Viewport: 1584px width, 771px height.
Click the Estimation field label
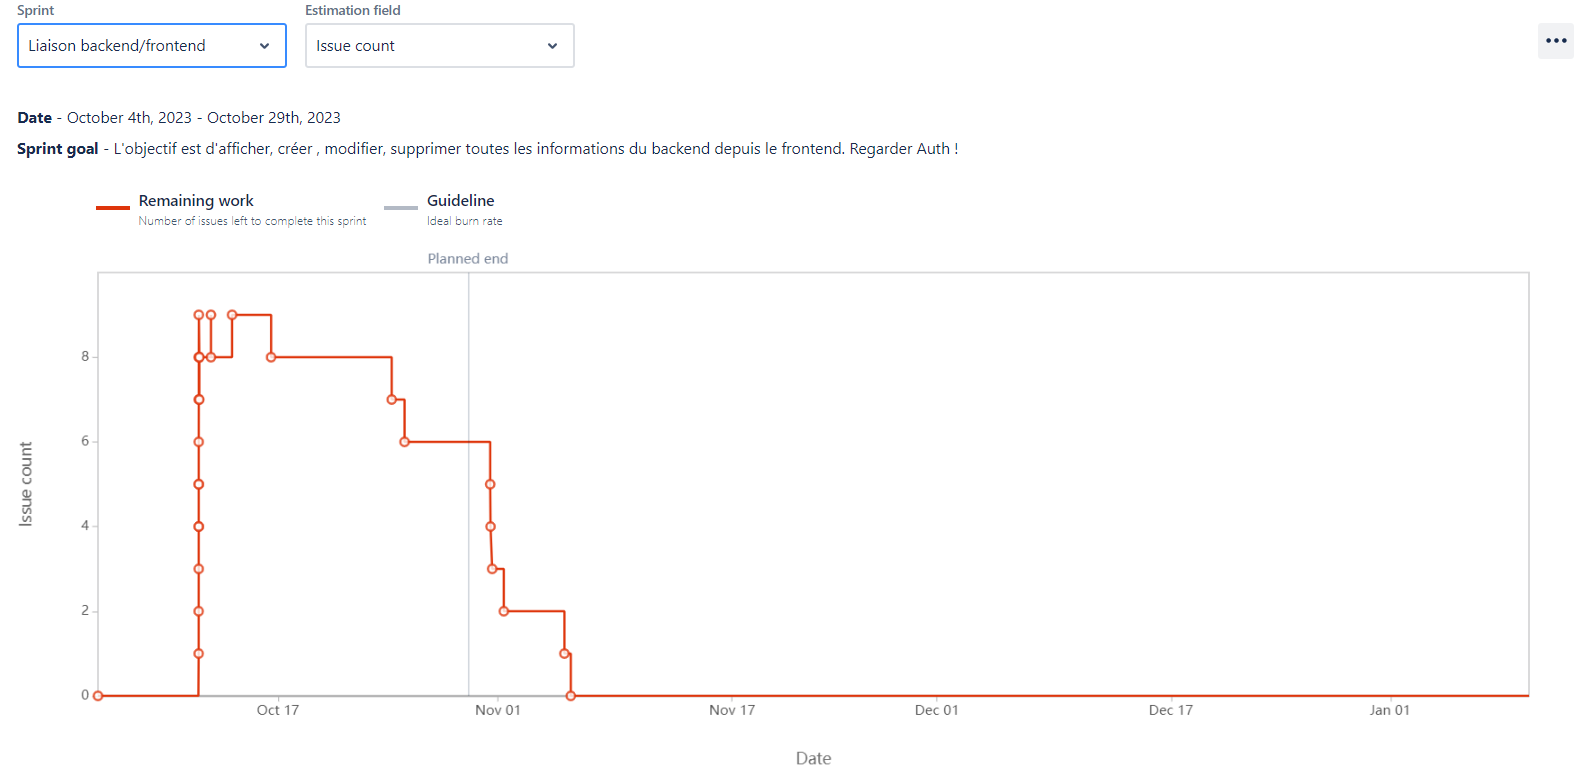coord(352,10)
